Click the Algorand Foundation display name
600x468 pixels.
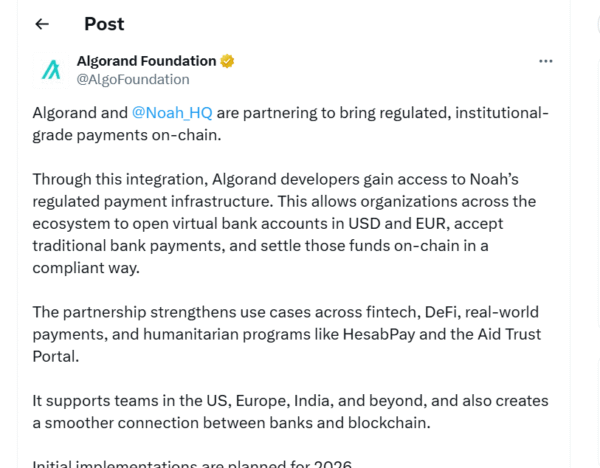[x=146, y=61]
